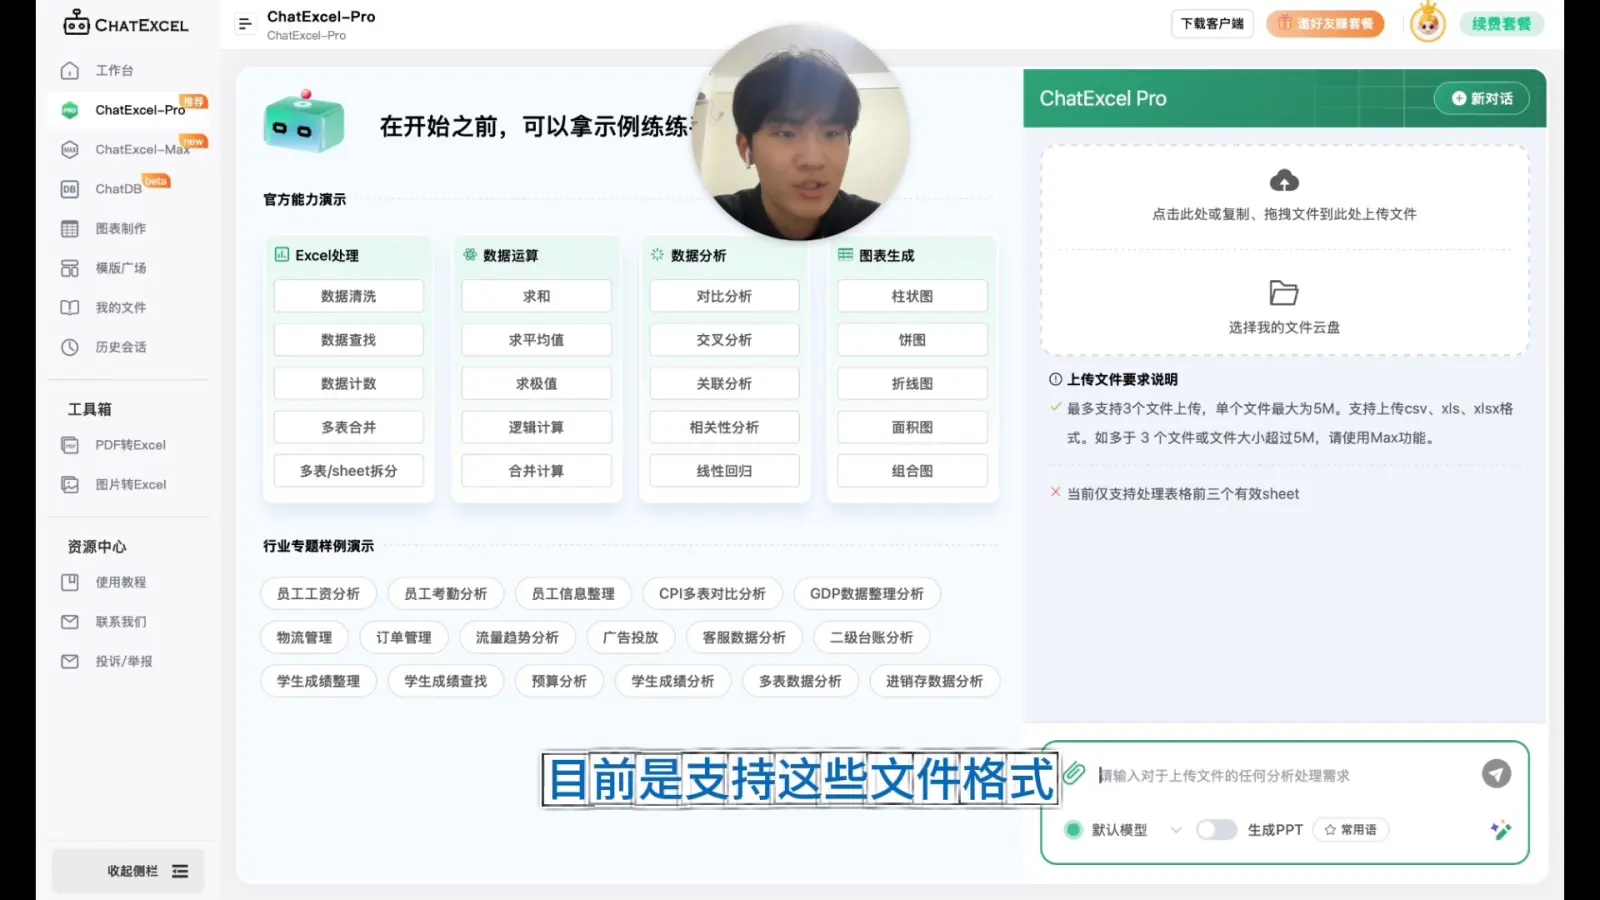This screenshot has height=900, width=1600.
Task: Click the PDF转Excel tool icon
Action: pos(70,445)
